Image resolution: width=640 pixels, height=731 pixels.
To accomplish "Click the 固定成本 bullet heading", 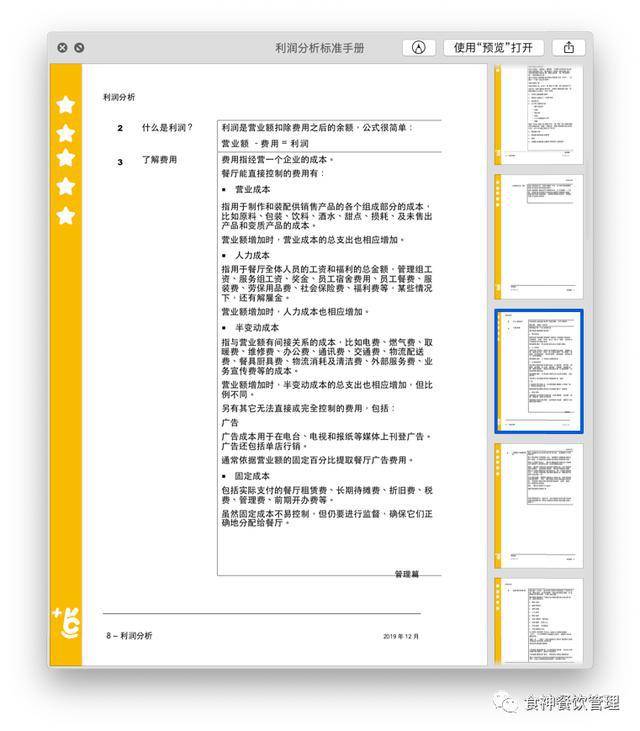I will pyautogui.click(x=252, y=476).
